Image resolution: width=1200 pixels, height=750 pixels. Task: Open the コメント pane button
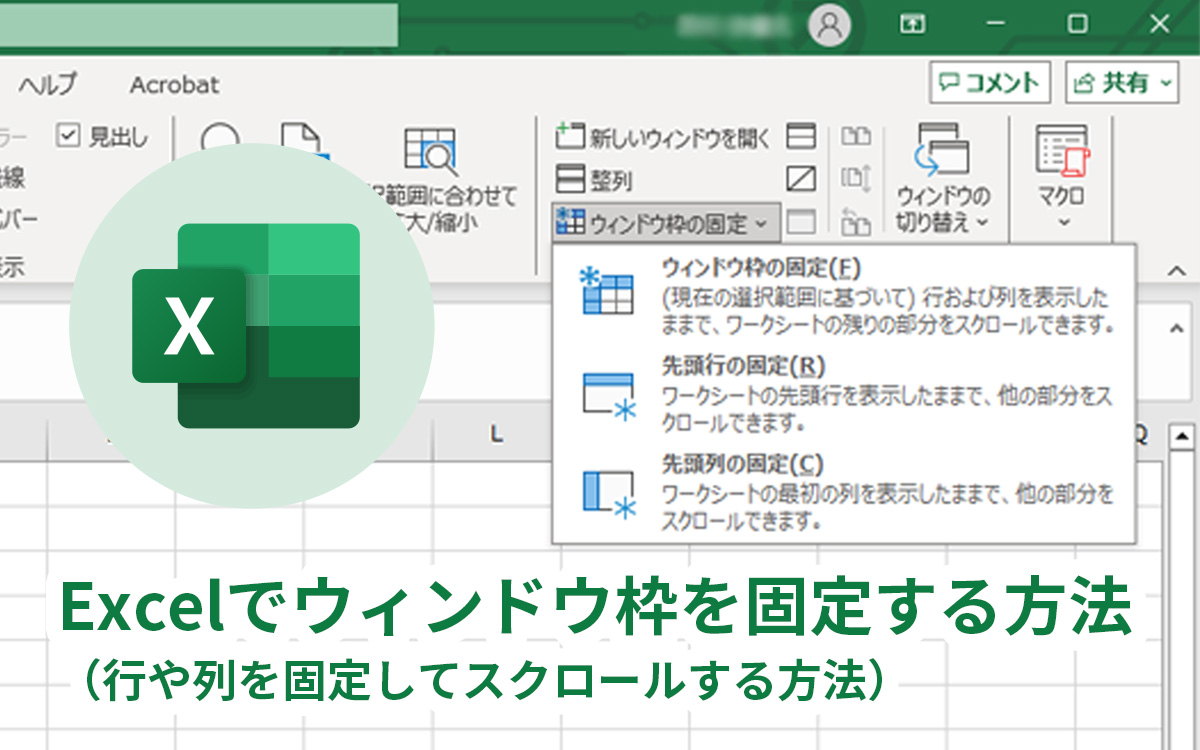pyautogui.click(x=990, y=83)
